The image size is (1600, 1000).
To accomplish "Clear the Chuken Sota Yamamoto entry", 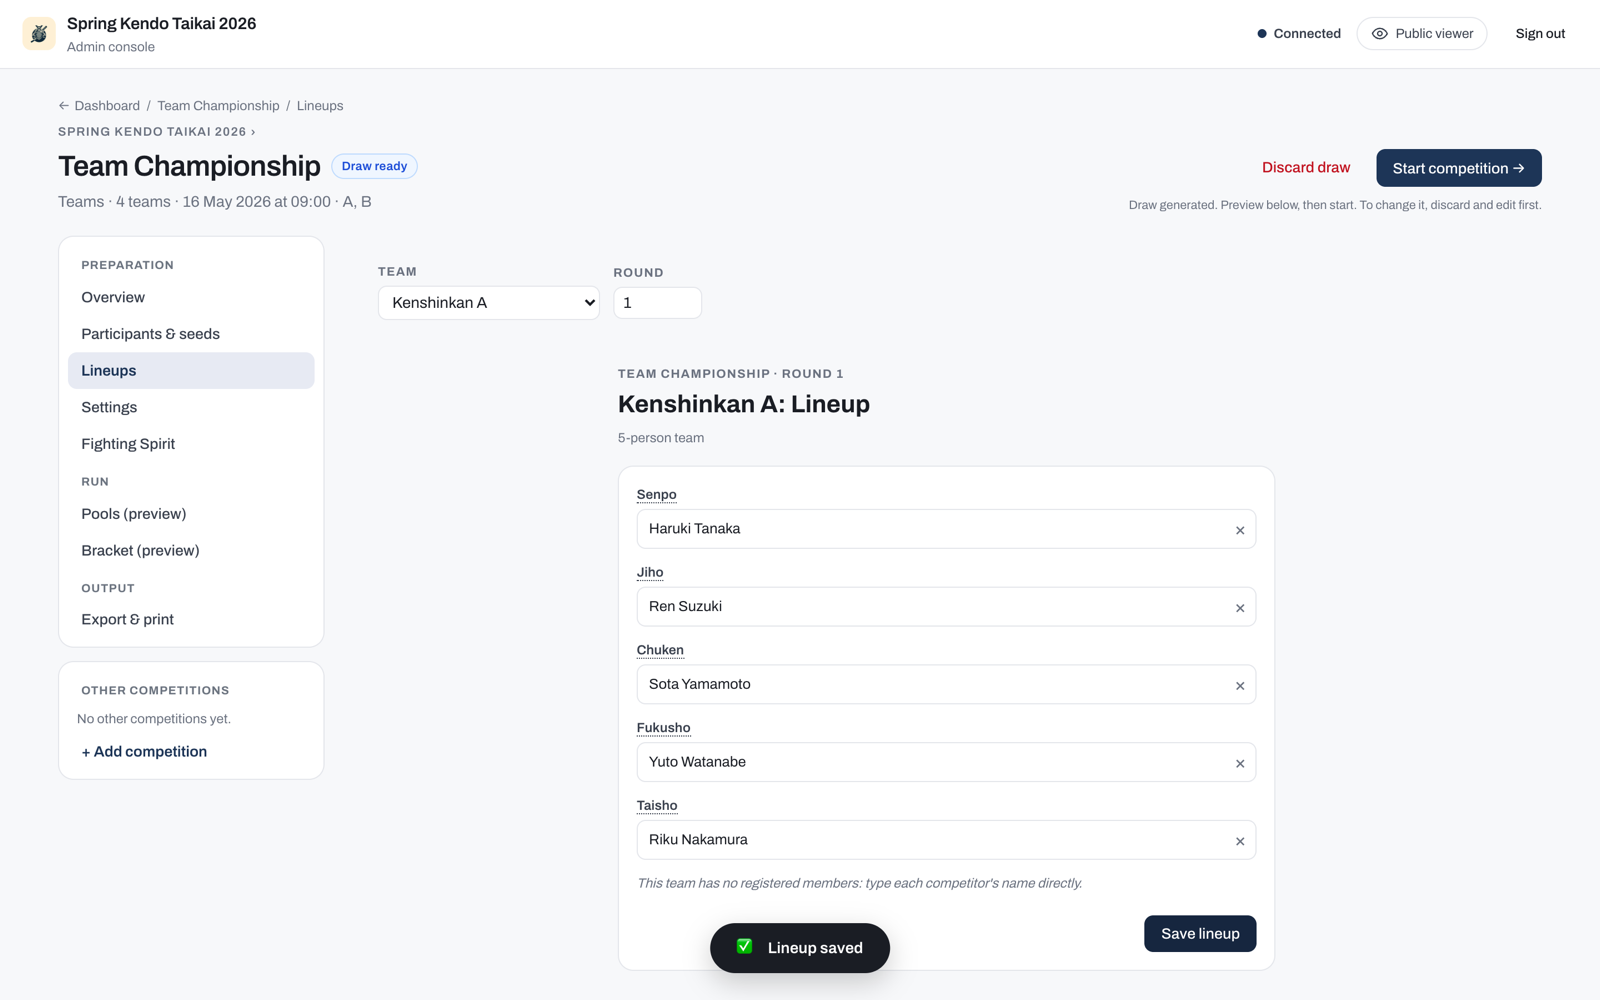I will [x=1240, y=686].
